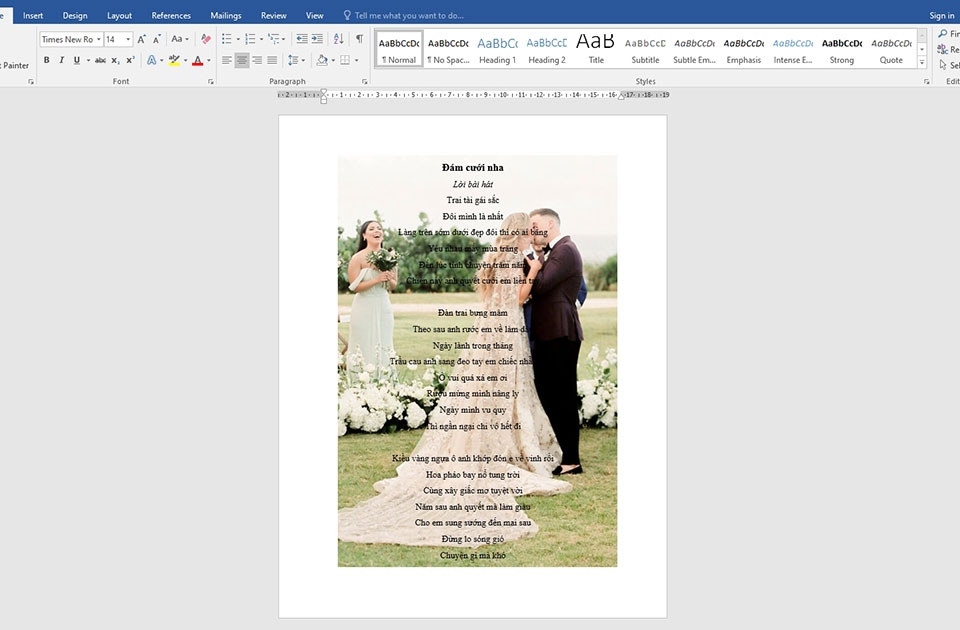Viewport: 960px width, 630px height.
Task: Open the font size dropdown
Action: [128, 38]
